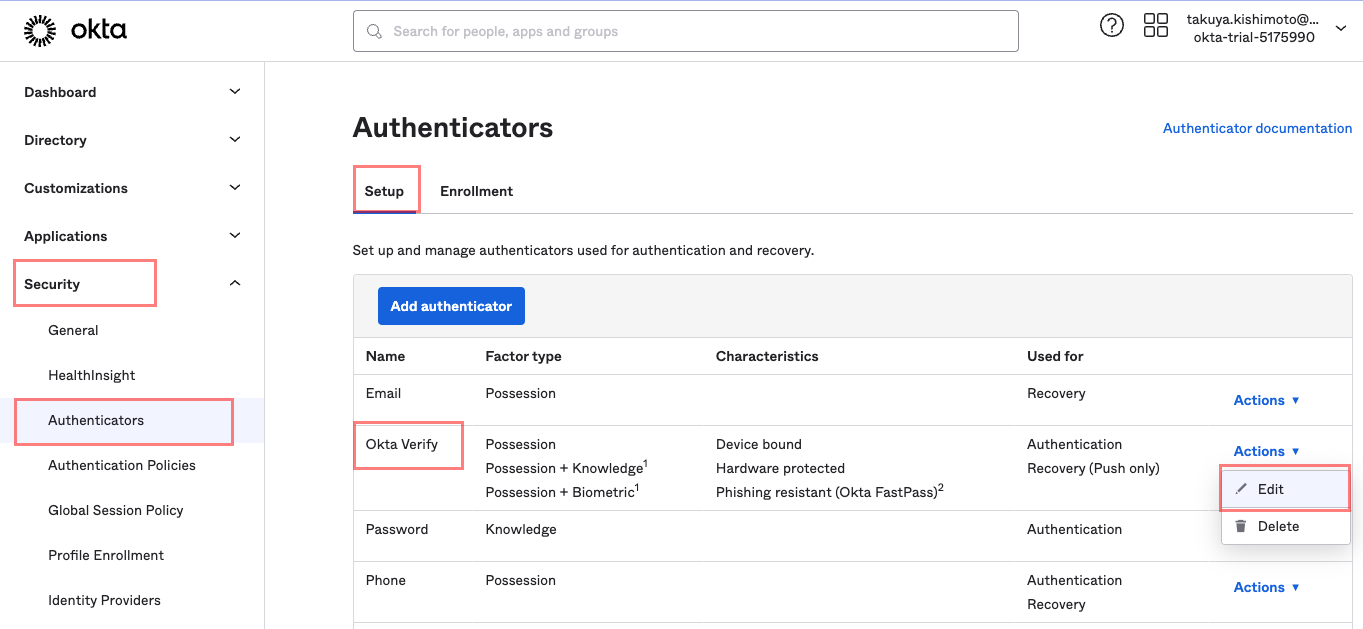Click the pencil icon beside Edit
Image resolution: width=1363 pixels, height=629 pixels.
[x=1241, y=489]
